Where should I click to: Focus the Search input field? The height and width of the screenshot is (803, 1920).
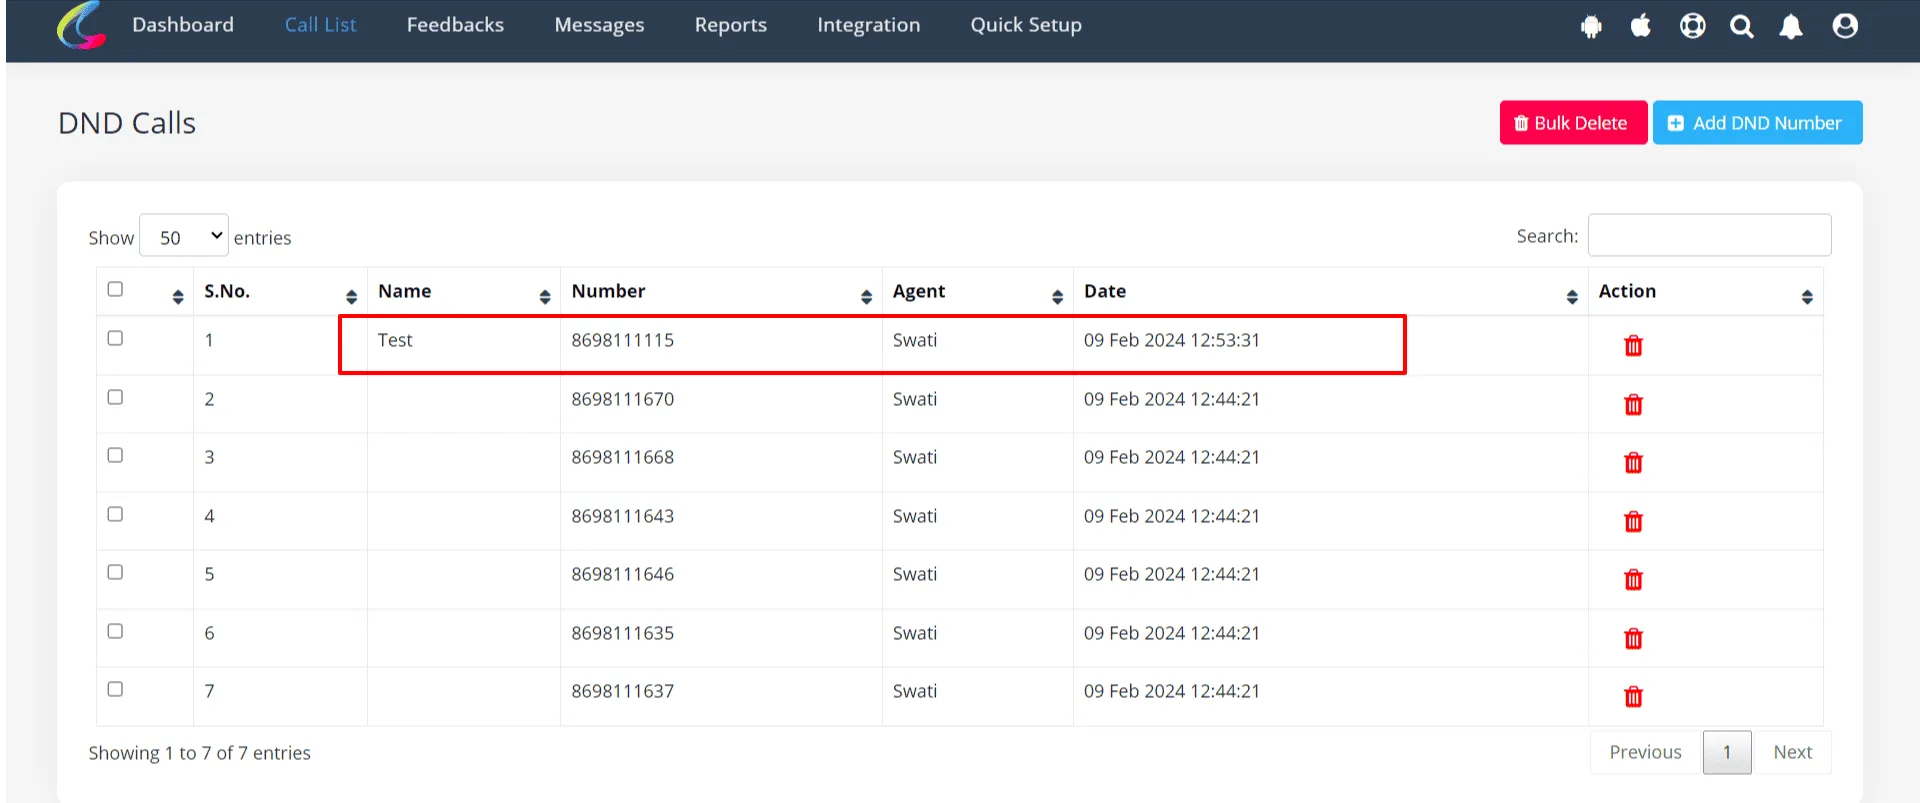pyautogui.click(x=1709, y=235)
